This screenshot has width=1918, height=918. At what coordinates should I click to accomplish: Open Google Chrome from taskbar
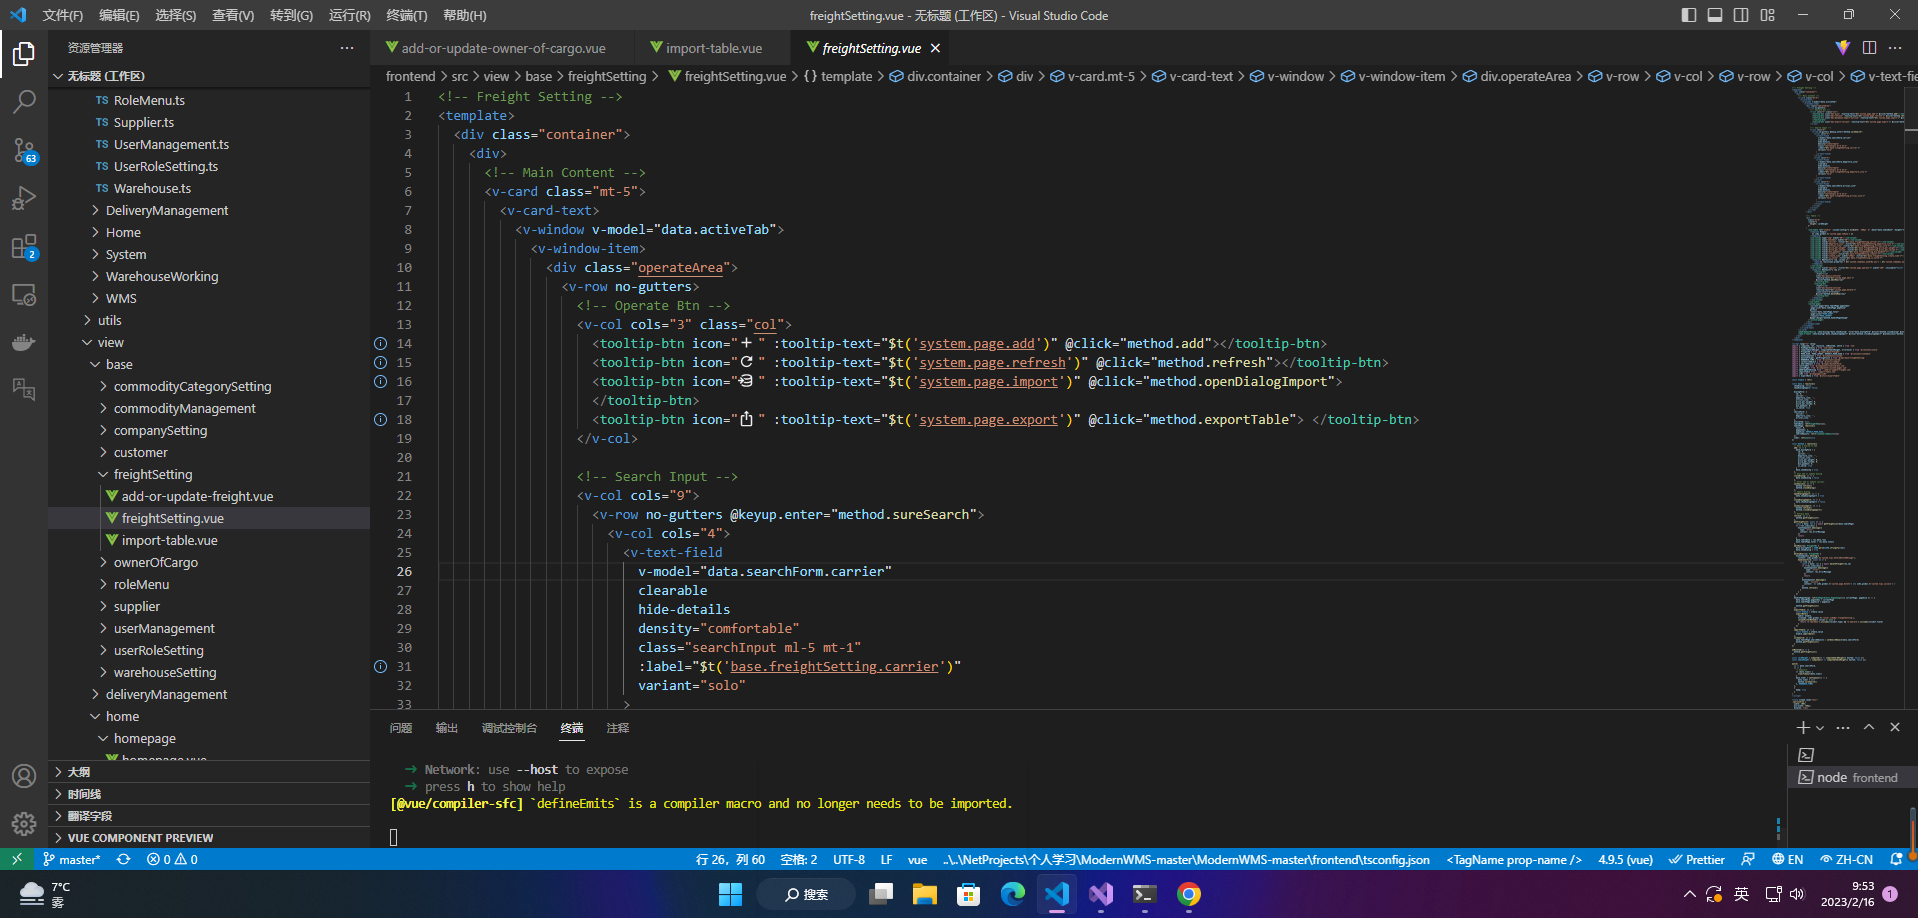[1189, 894]
